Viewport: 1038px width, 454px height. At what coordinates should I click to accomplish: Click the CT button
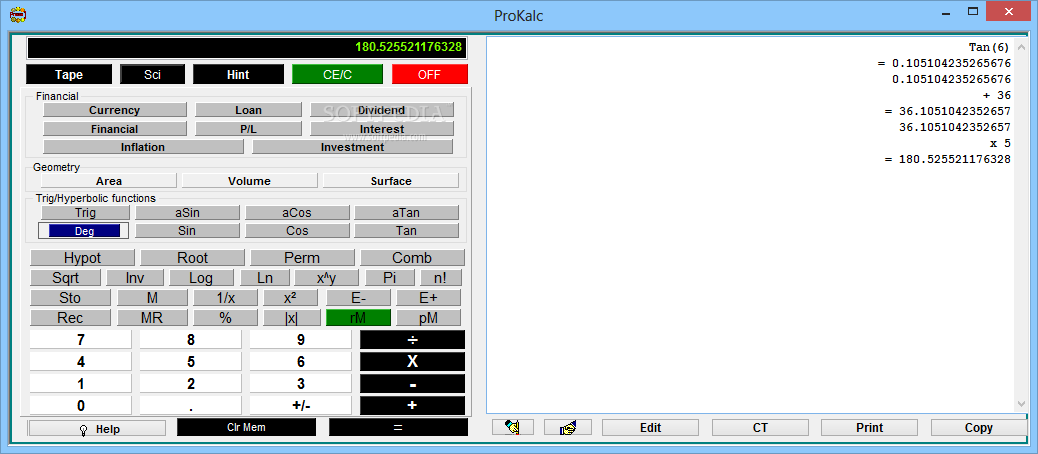pos(760,428)
